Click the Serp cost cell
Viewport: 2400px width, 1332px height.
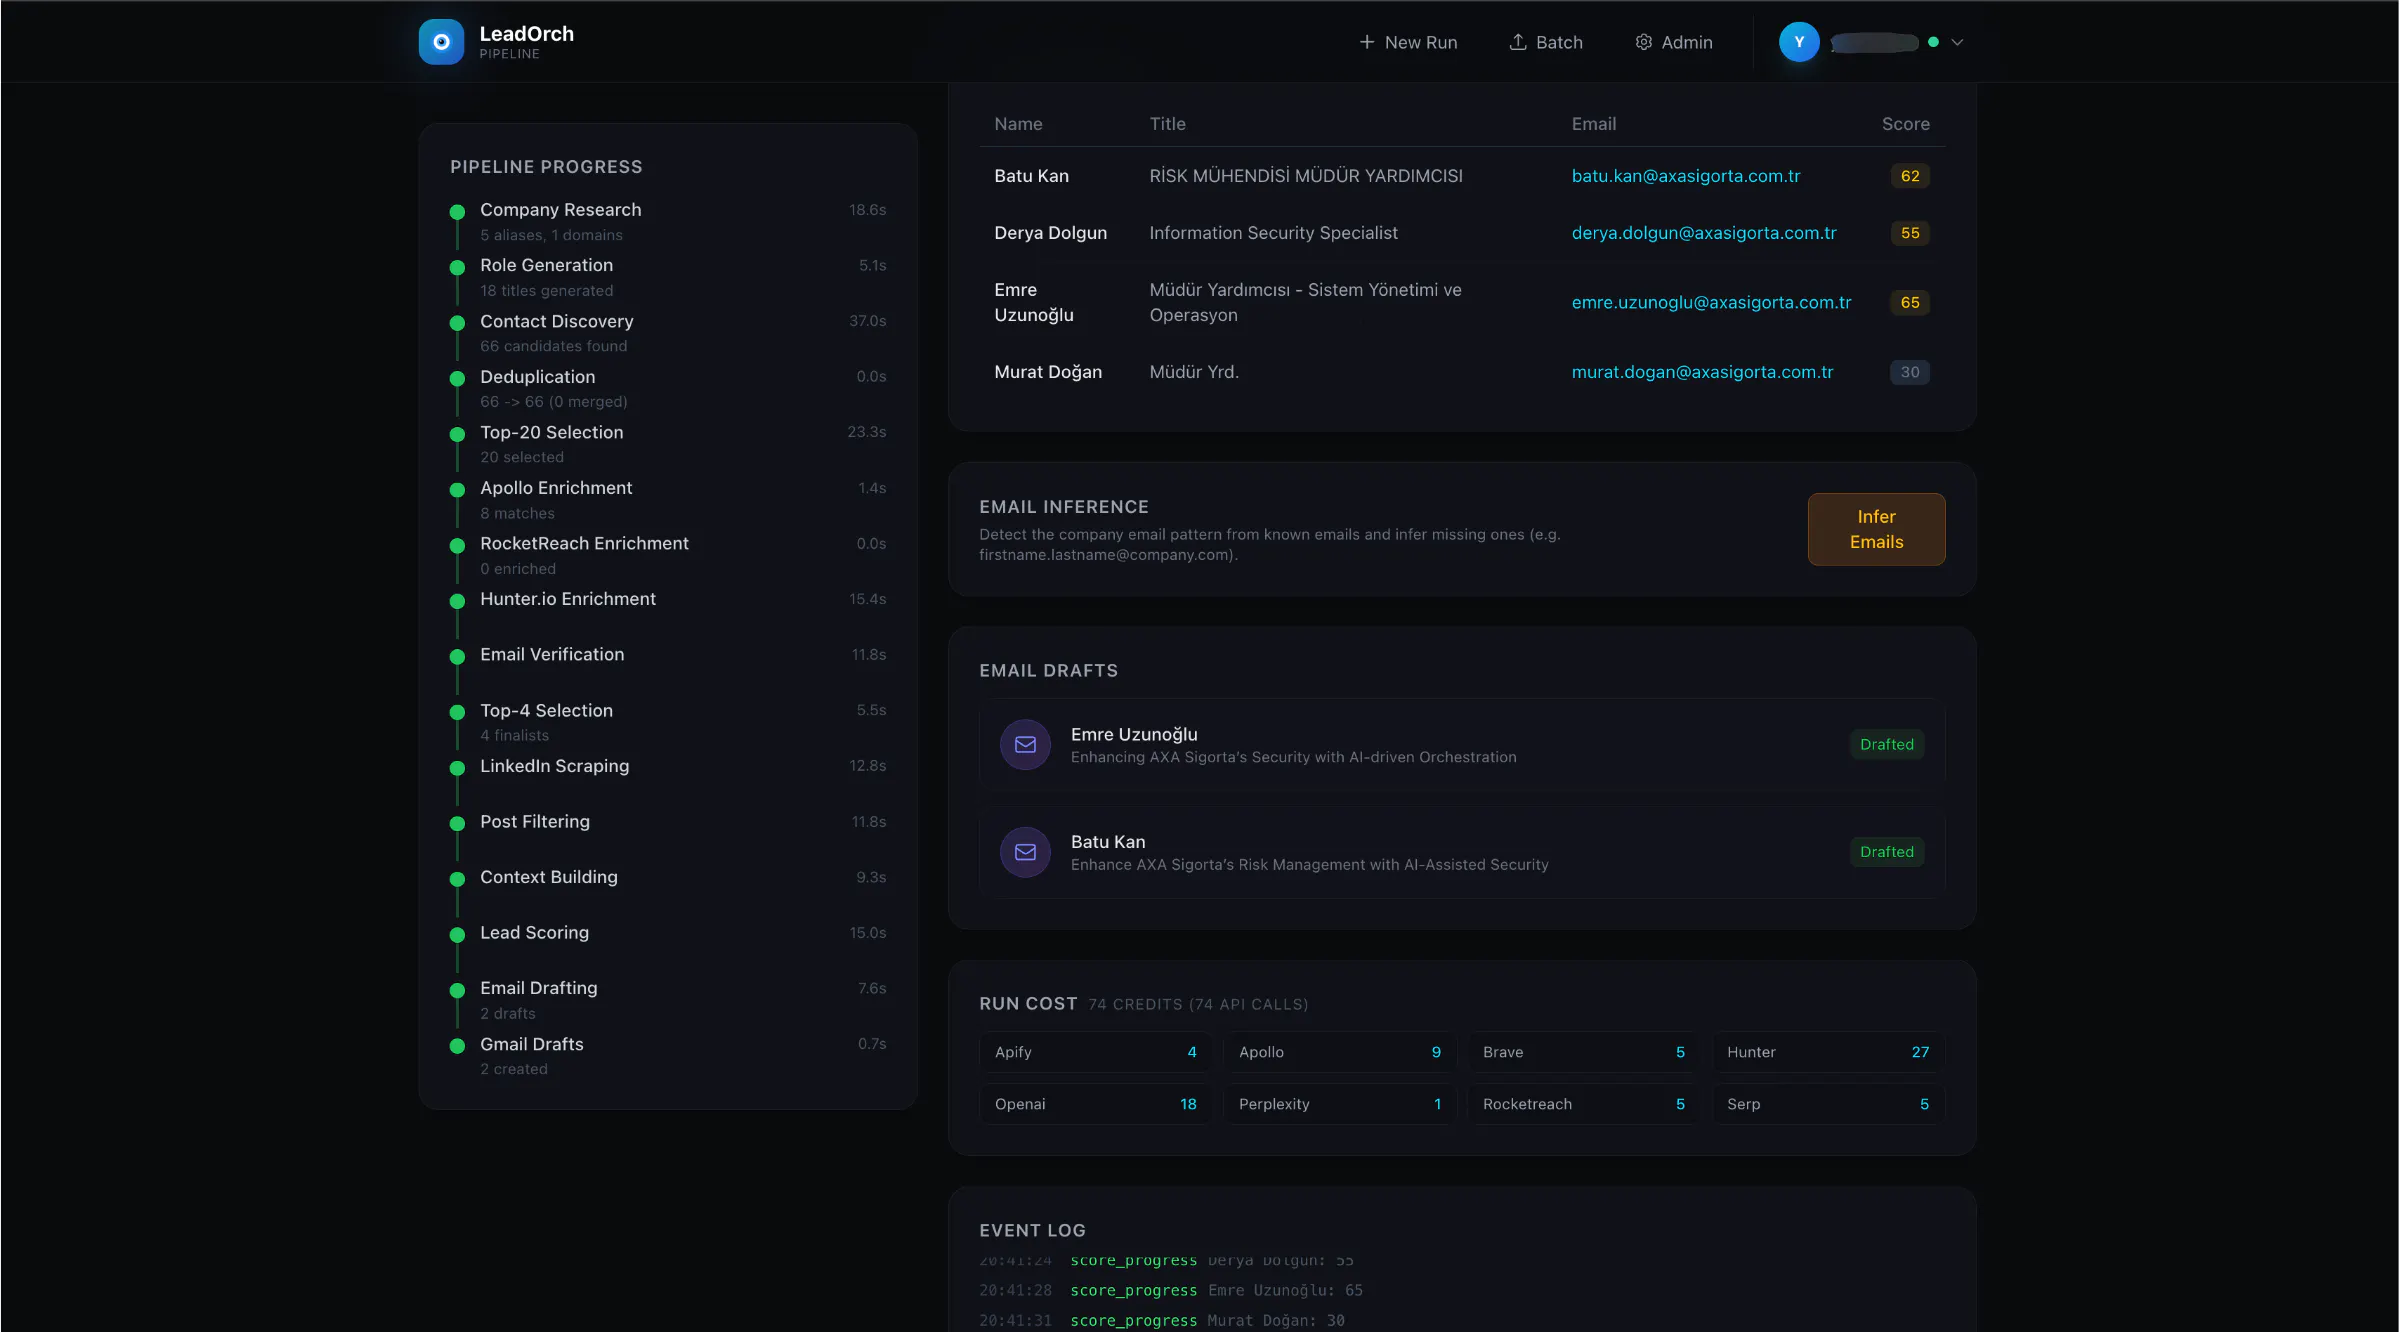[1828, 1104]
